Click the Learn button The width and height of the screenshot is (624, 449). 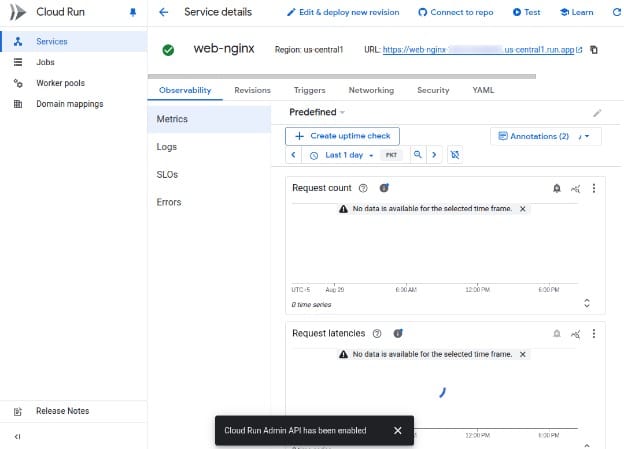[576, 12]
